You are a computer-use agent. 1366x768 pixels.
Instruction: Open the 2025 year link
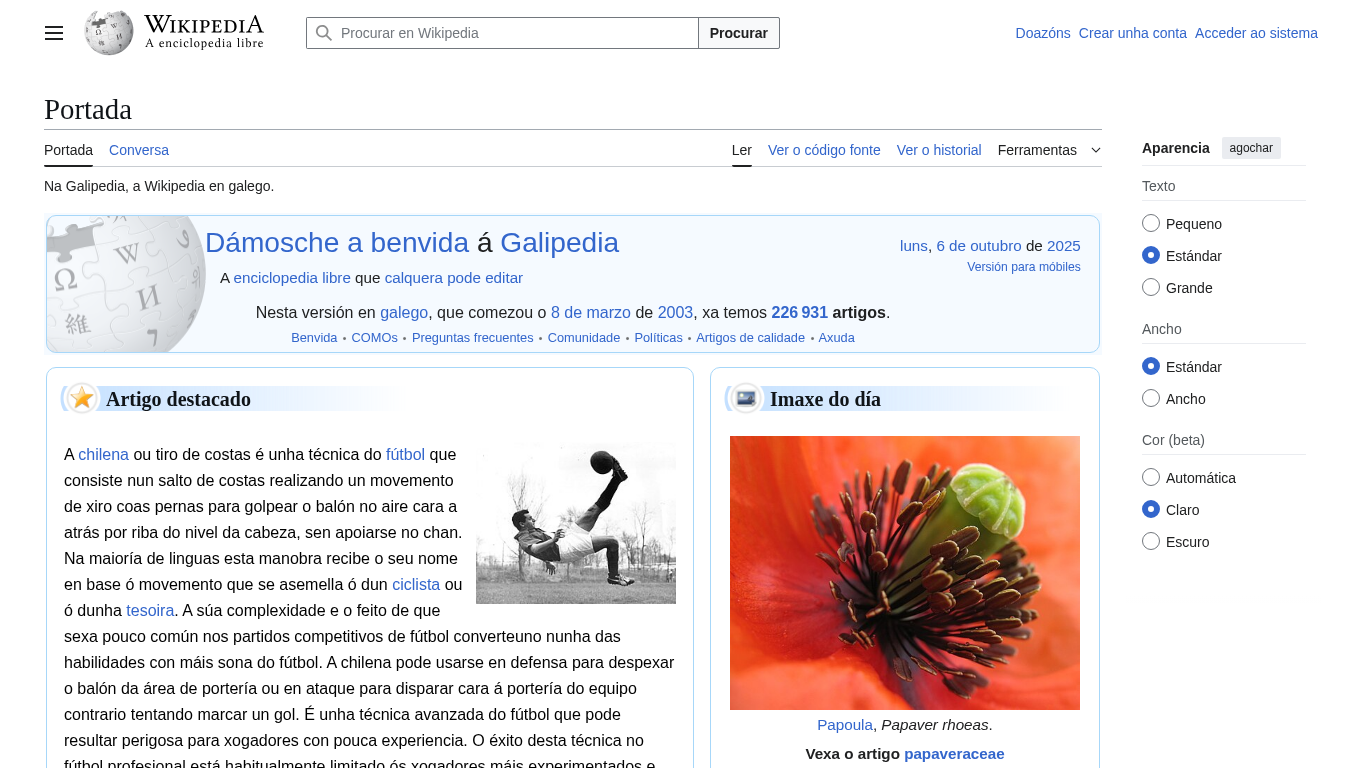pos(1064,246)
